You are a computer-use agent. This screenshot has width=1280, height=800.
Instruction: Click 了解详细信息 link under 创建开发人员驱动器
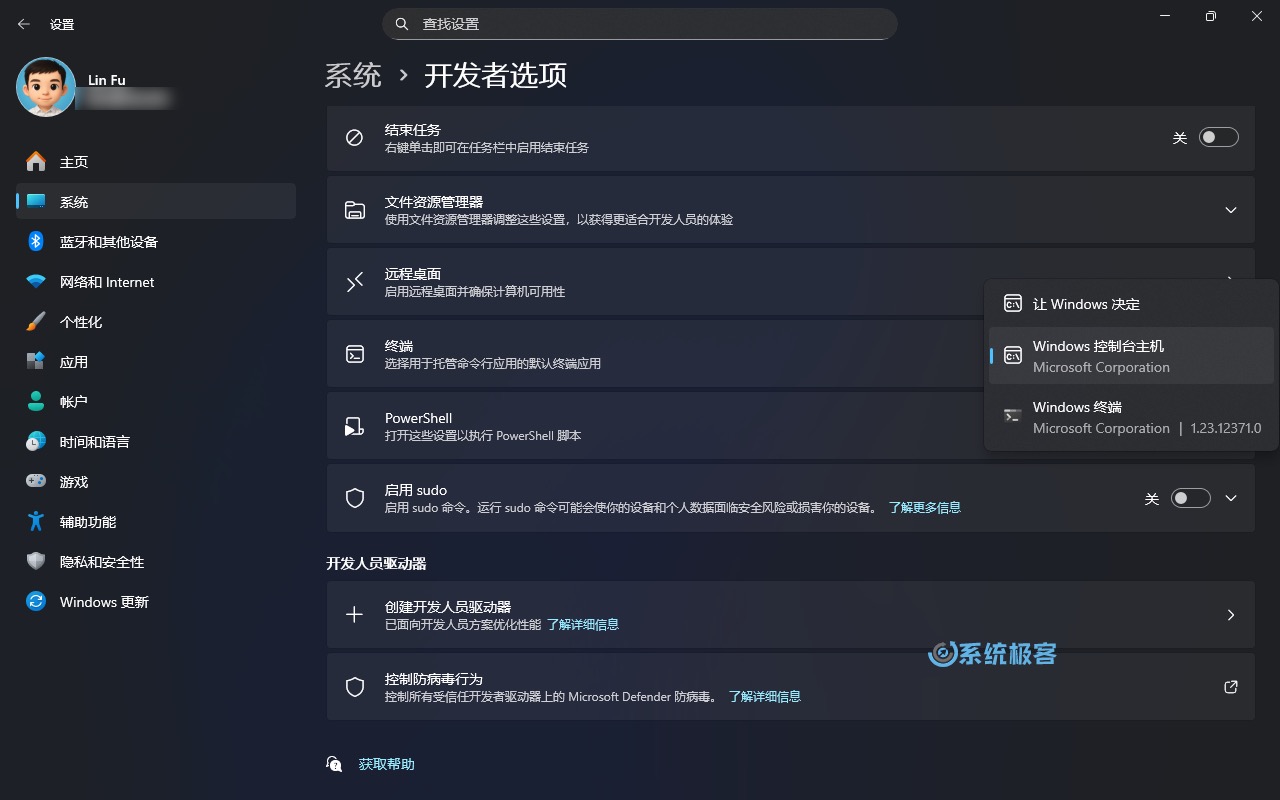coord(583,625)
